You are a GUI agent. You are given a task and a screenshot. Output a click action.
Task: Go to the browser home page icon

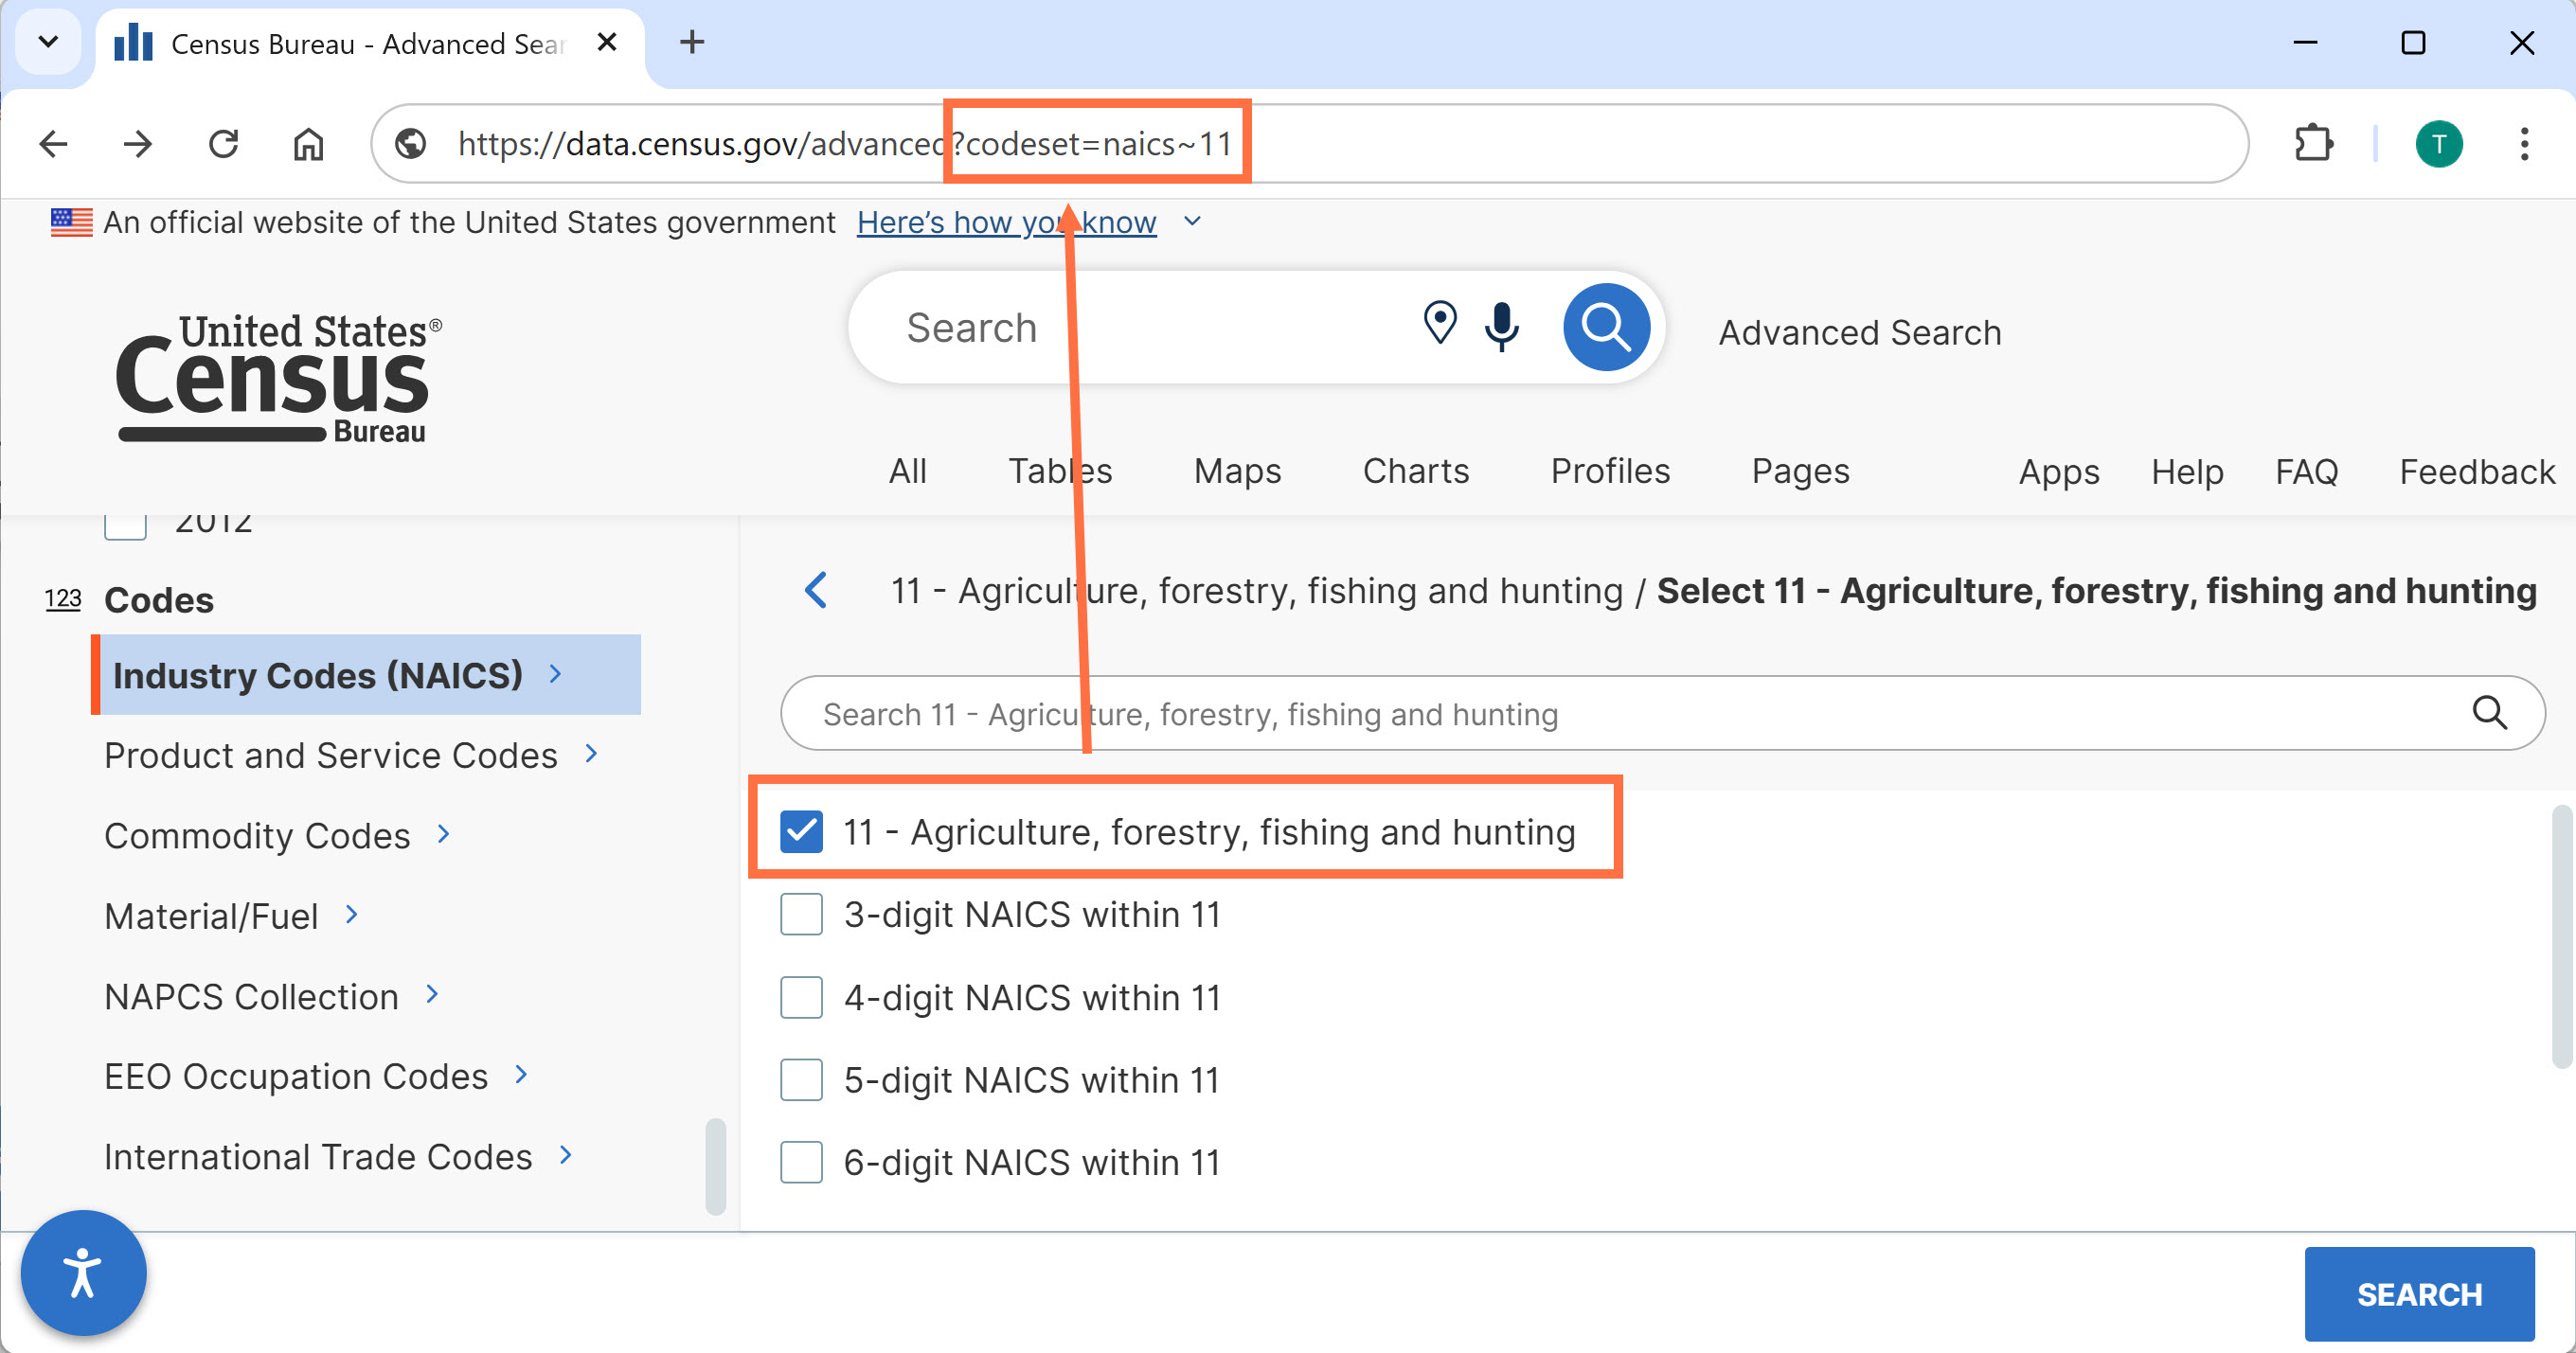(x=308, y=144)
